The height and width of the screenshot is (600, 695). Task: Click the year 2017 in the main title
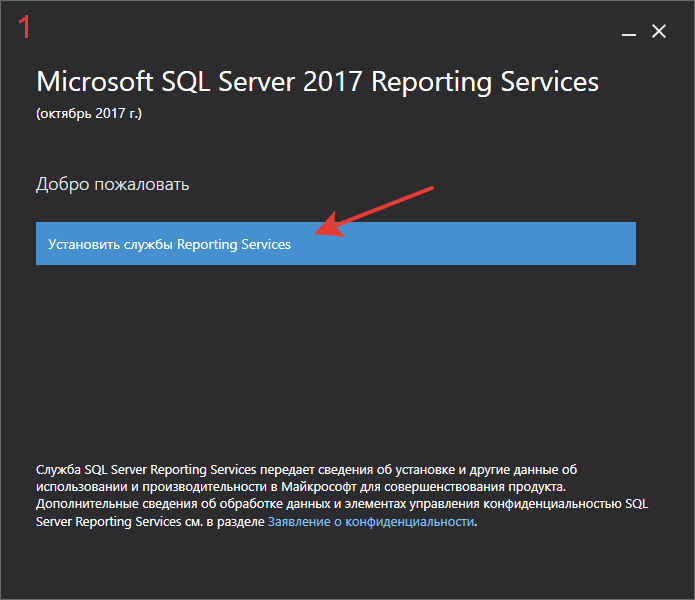click(332, 82)
